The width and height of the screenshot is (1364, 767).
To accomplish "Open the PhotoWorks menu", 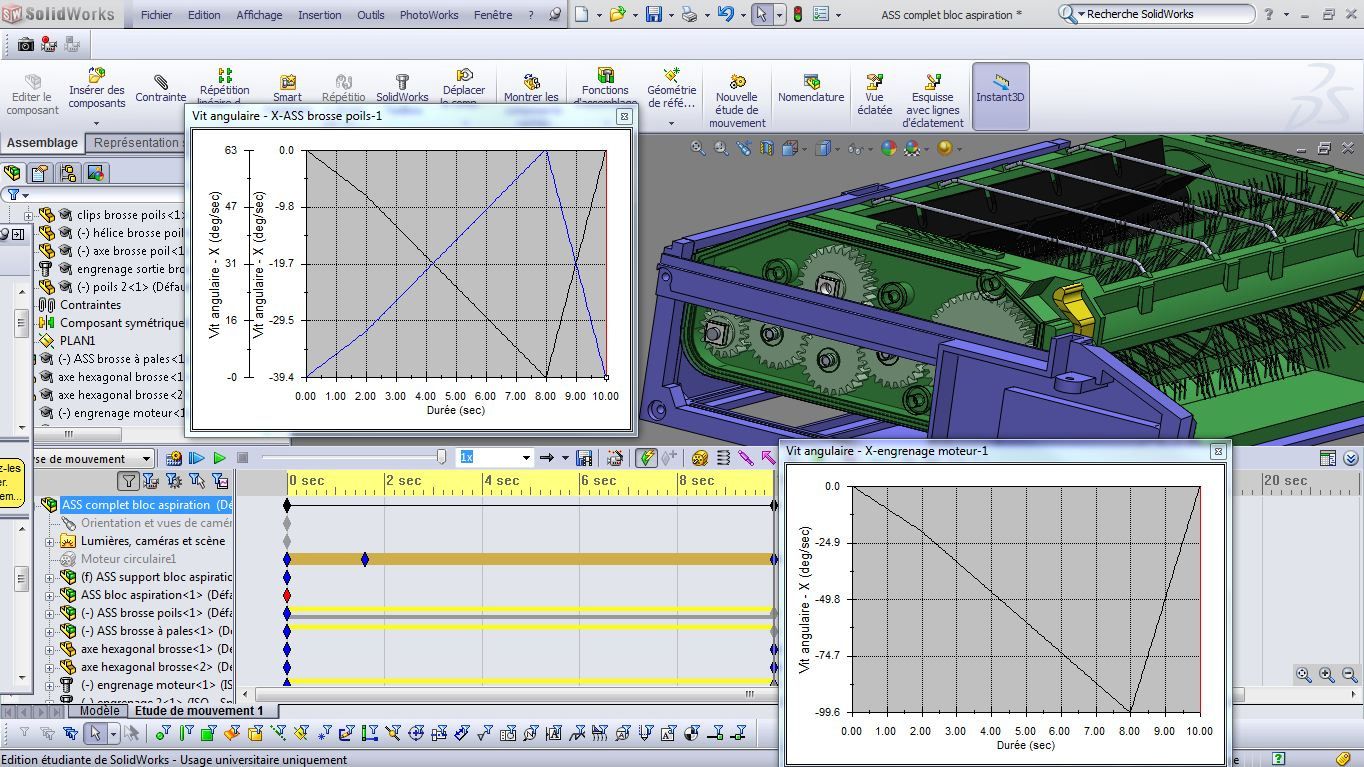I will click(429, 15).
